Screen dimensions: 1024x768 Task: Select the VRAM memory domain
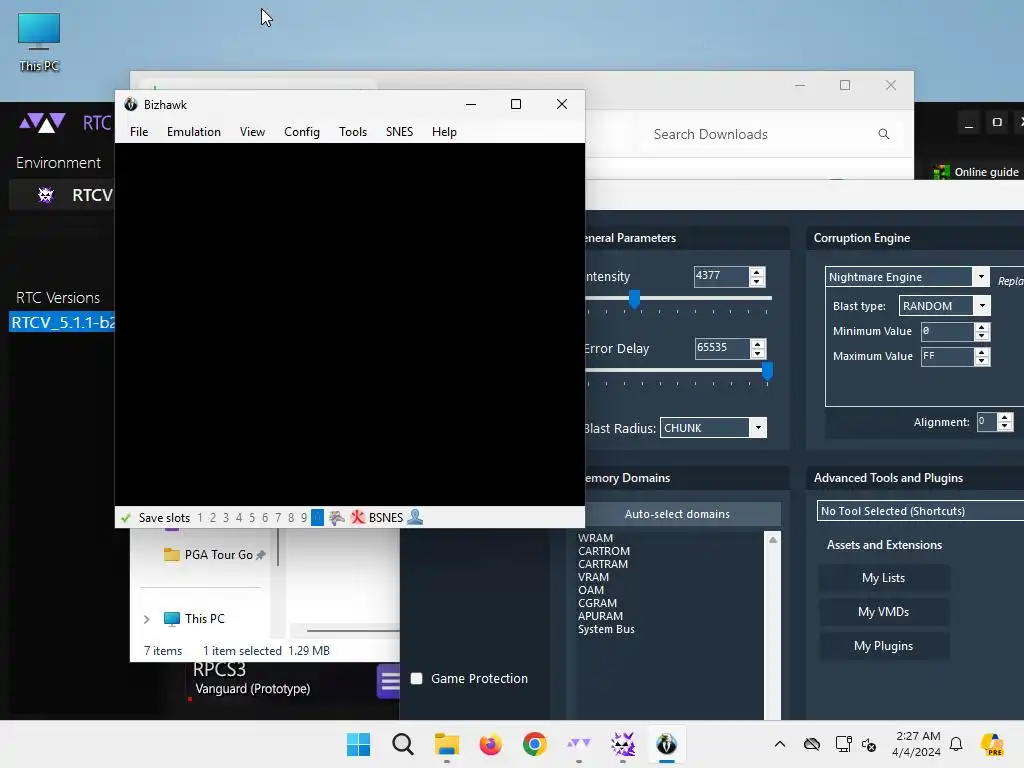593,577
